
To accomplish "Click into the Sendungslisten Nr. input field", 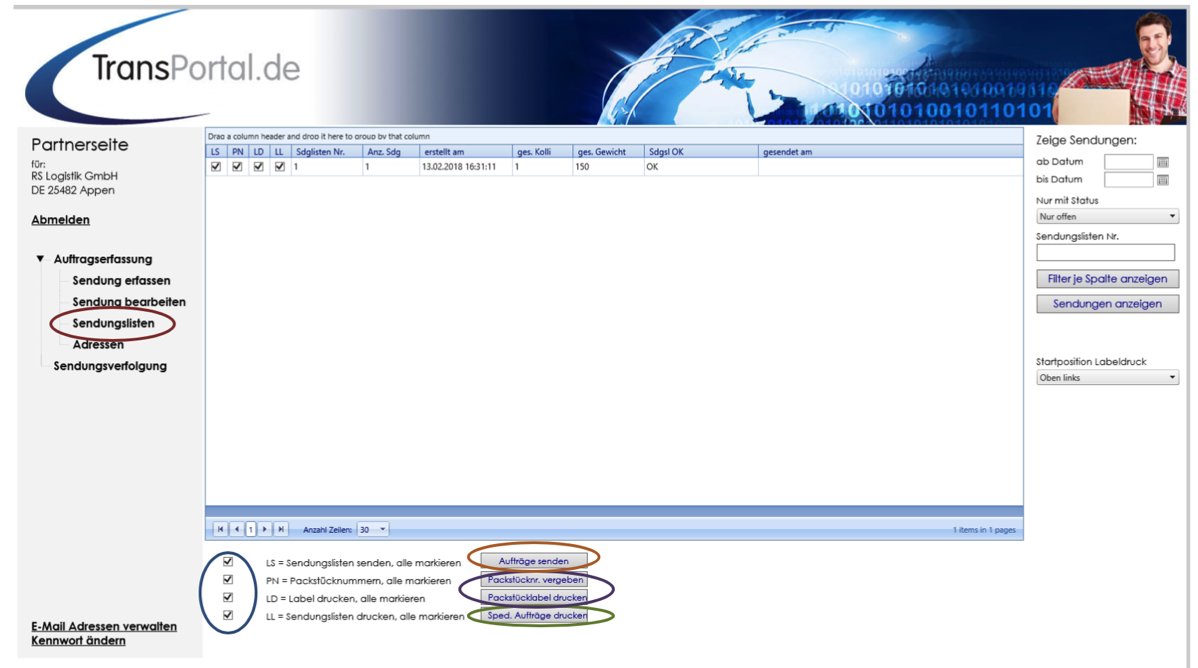I will (x=1105, y=253).
